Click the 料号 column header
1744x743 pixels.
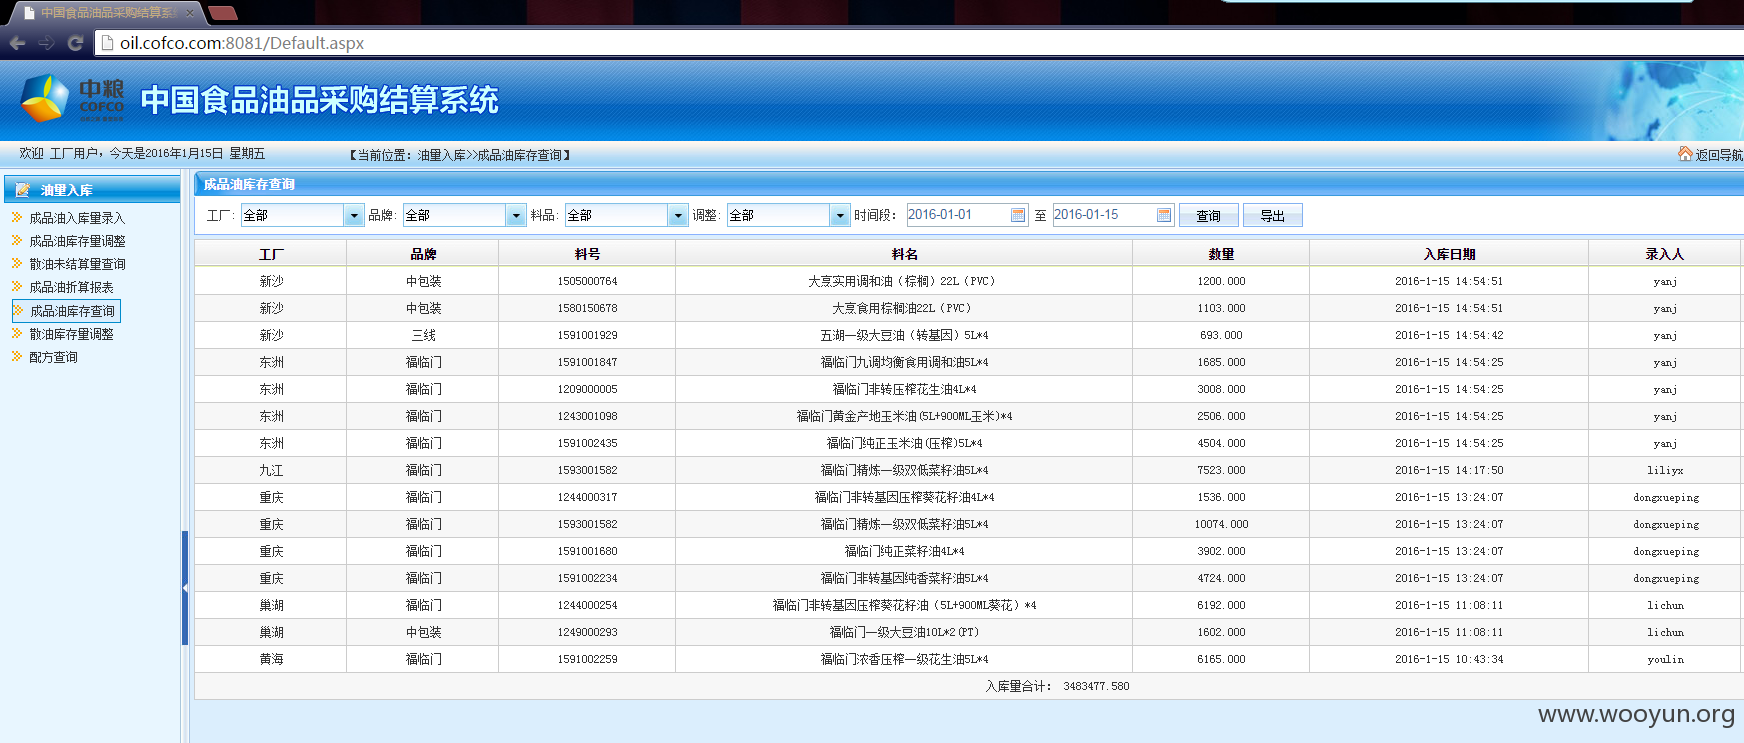point(587,254)
